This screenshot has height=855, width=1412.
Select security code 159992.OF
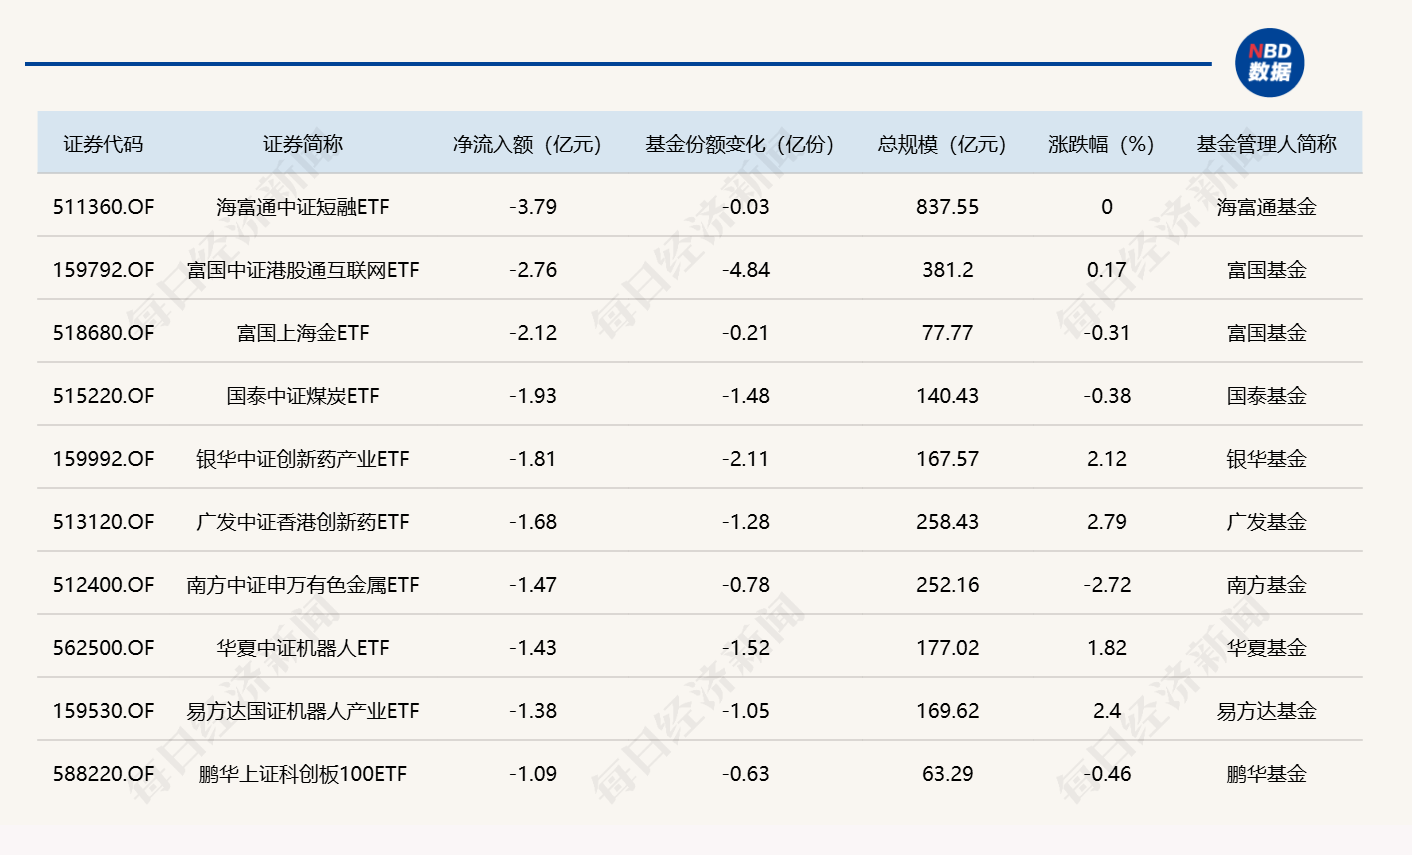point(104,459)
